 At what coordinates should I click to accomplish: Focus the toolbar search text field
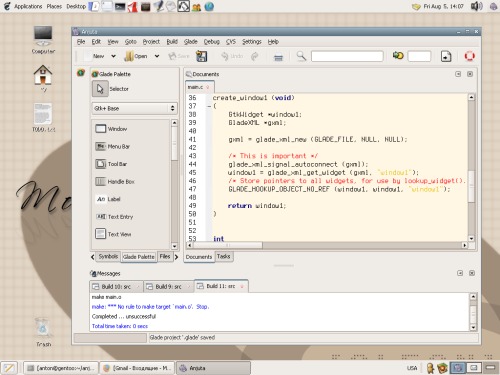pos(347,56)
